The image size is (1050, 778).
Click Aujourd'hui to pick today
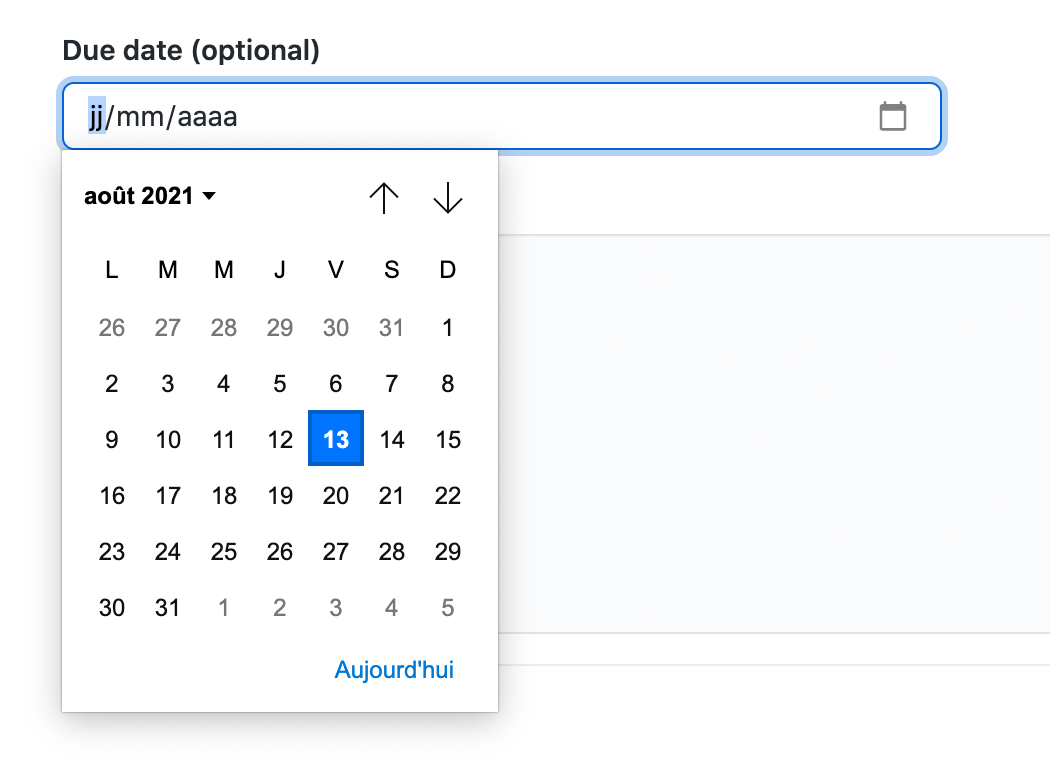[x=394, y=670]
